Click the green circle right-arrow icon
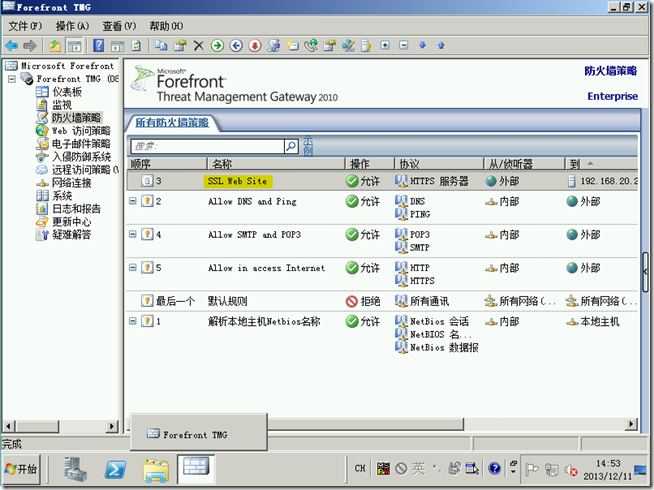Viewport: 654px width, 490px height. point(217,45)
